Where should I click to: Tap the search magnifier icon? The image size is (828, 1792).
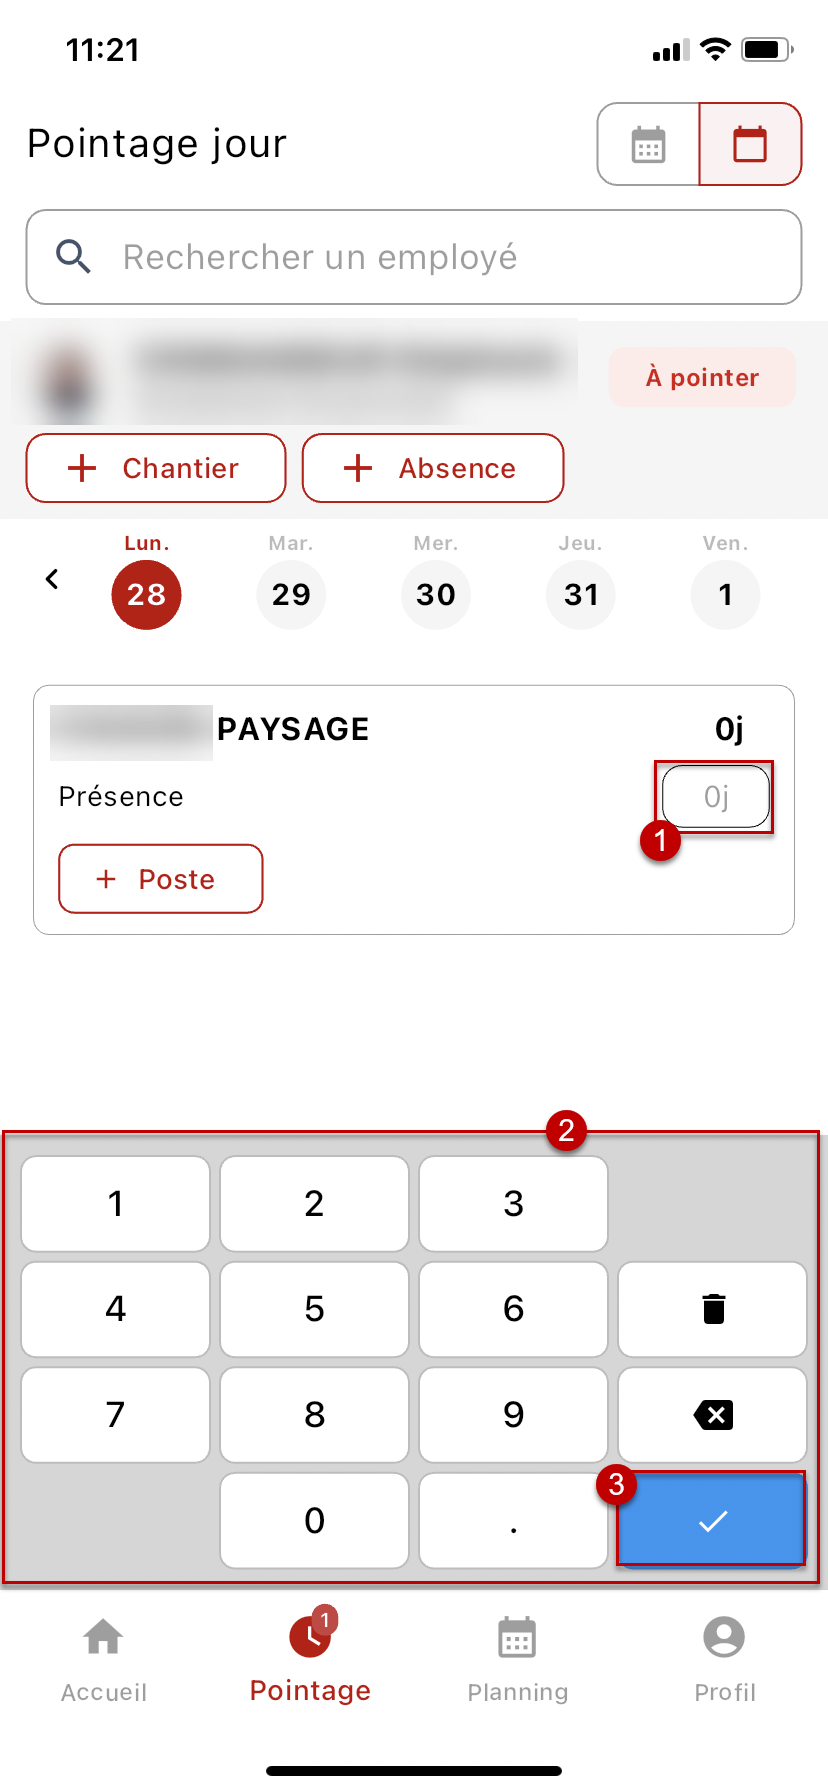click(73, 257)
